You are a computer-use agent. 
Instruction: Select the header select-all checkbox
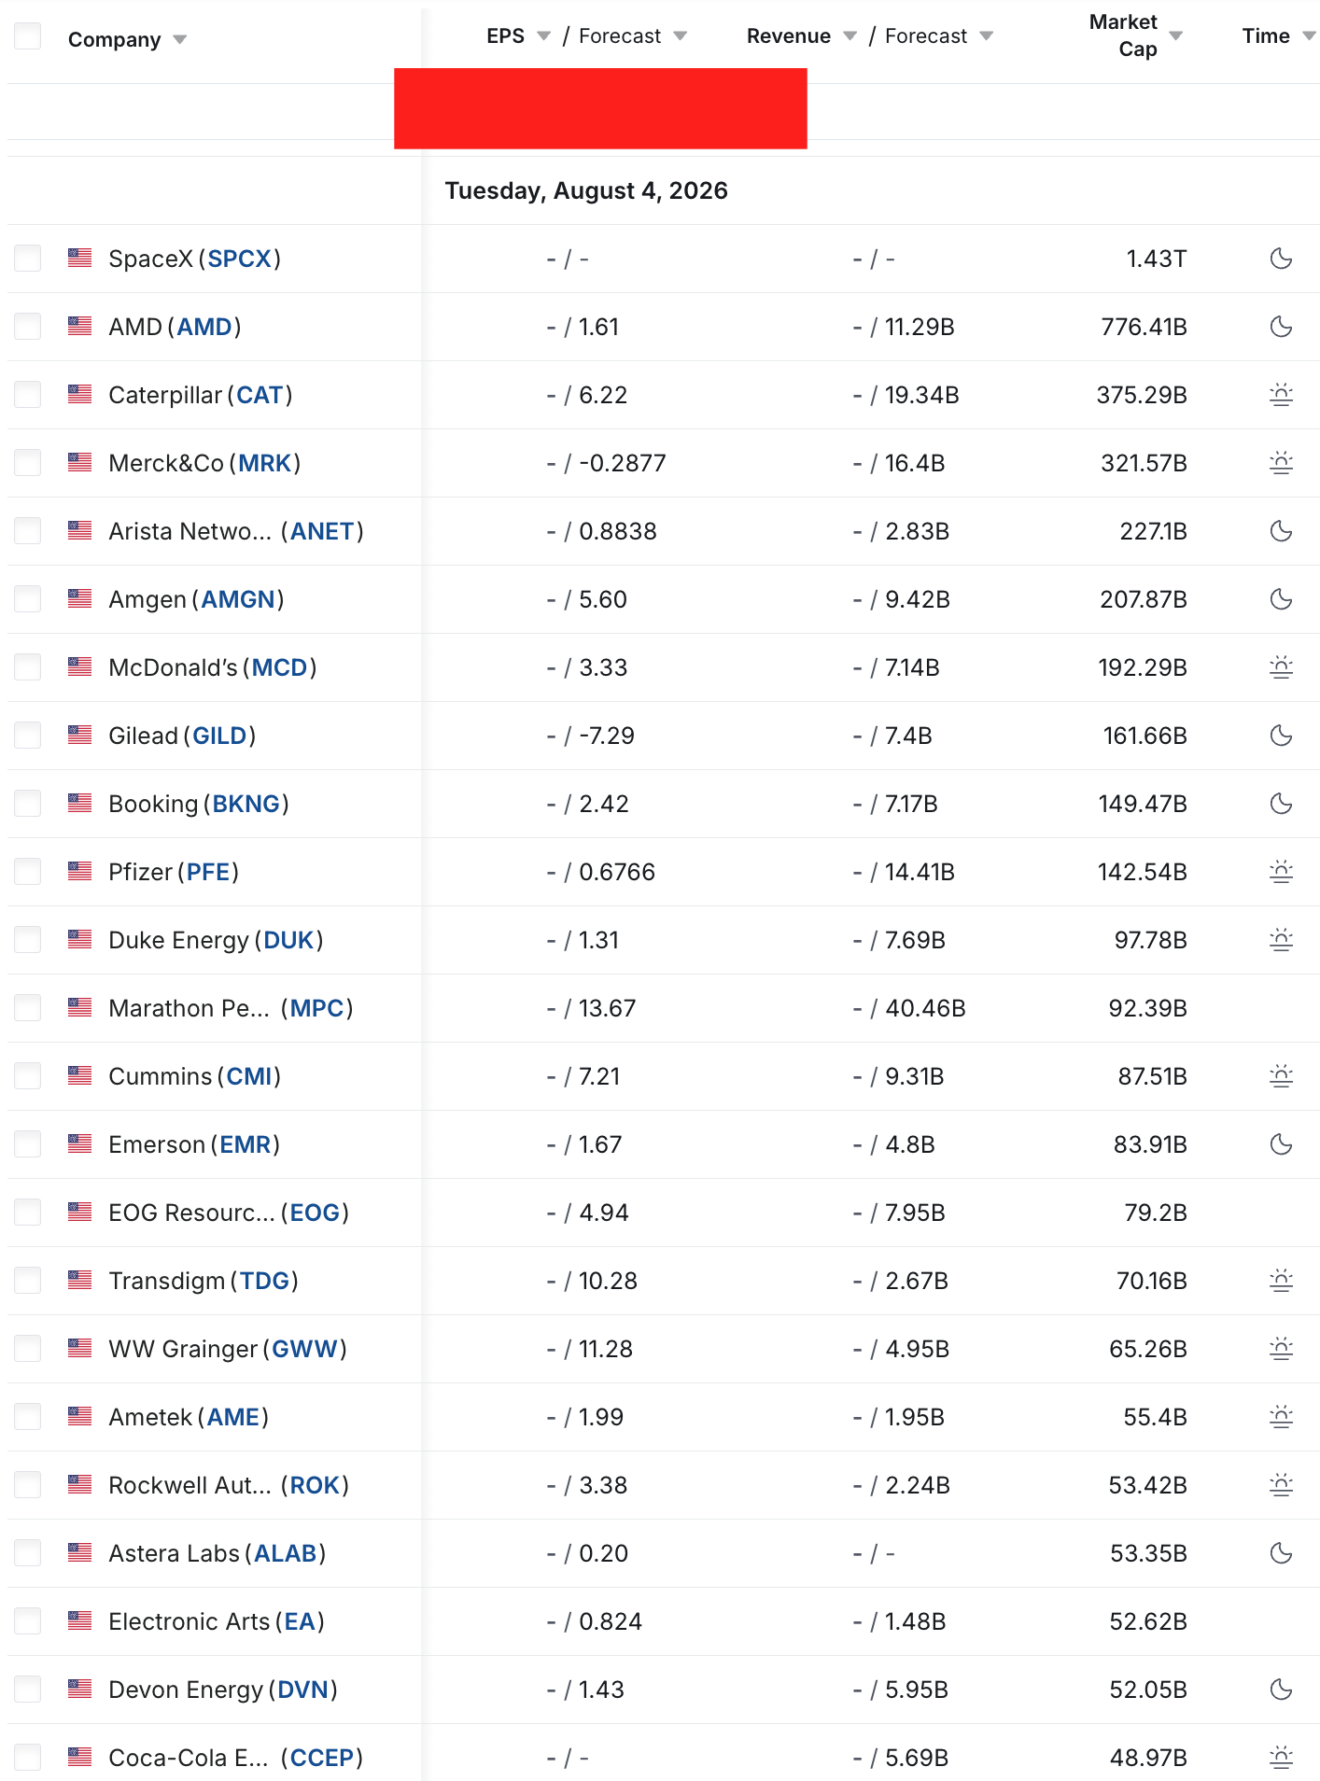[x=28, y=37]
